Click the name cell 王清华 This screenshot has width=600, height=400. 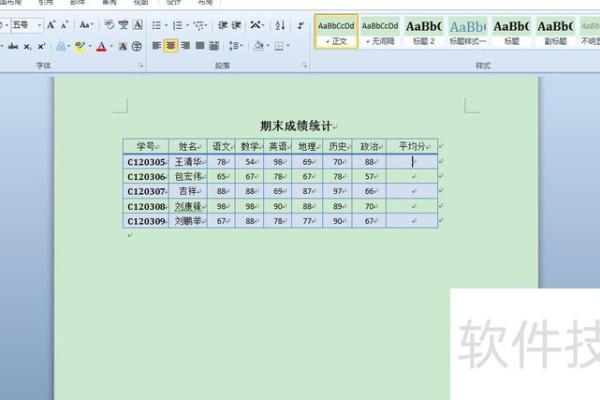click(x=188, y=162)
